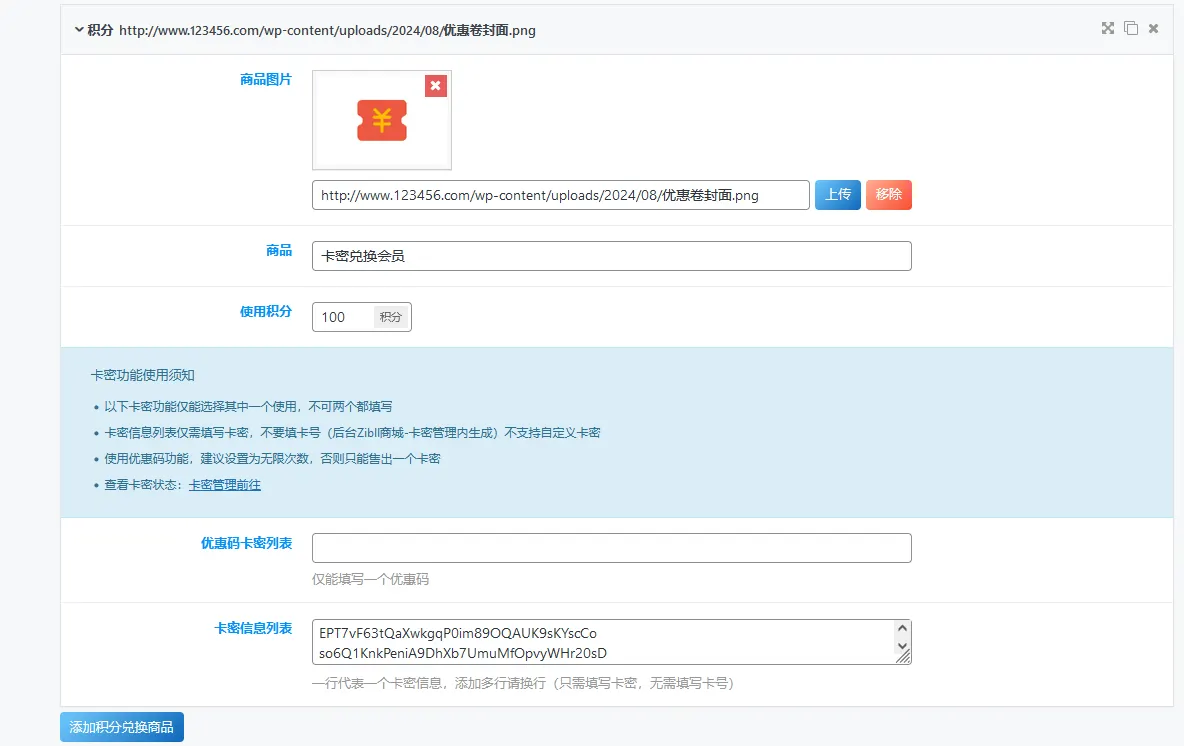1184x746 pixels.
Task: Click the image URL input field
Action: coord(560,195)
